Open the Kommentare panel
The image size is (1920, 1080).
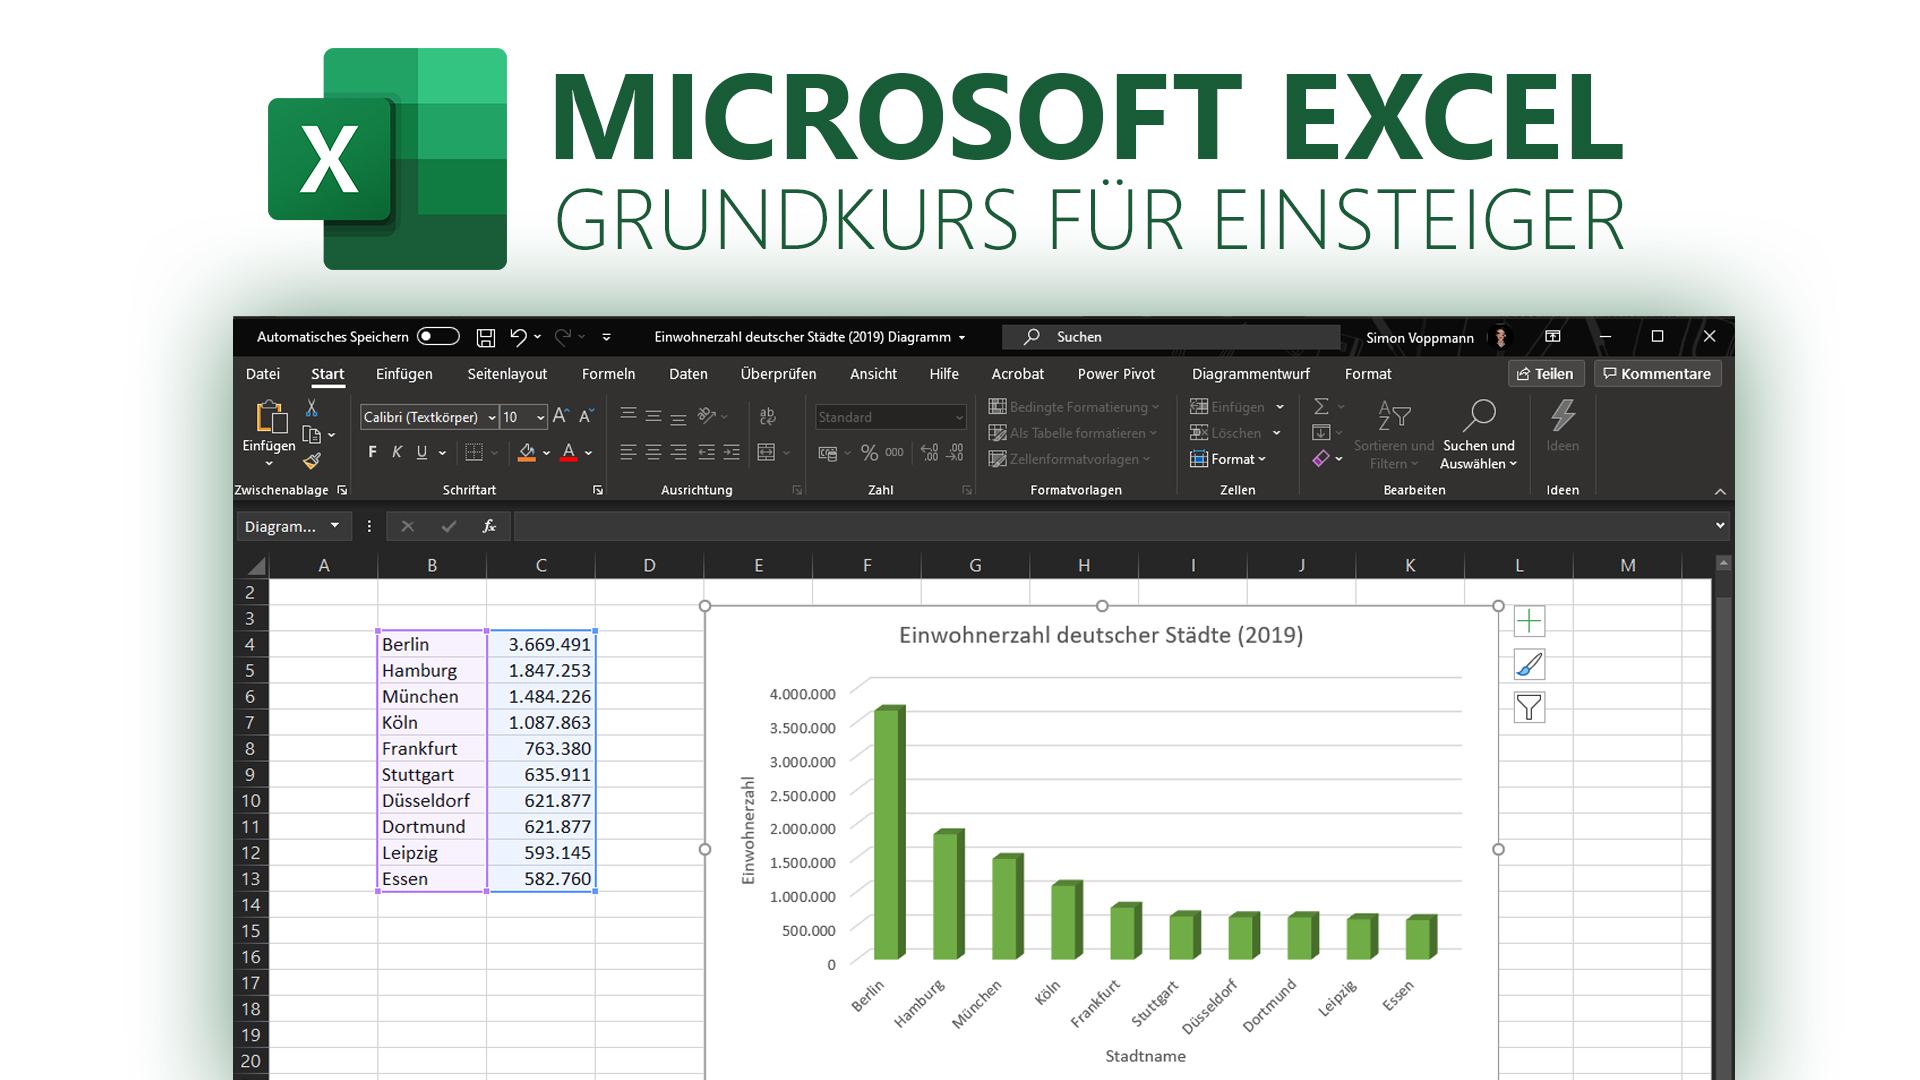coord(1657,373)
